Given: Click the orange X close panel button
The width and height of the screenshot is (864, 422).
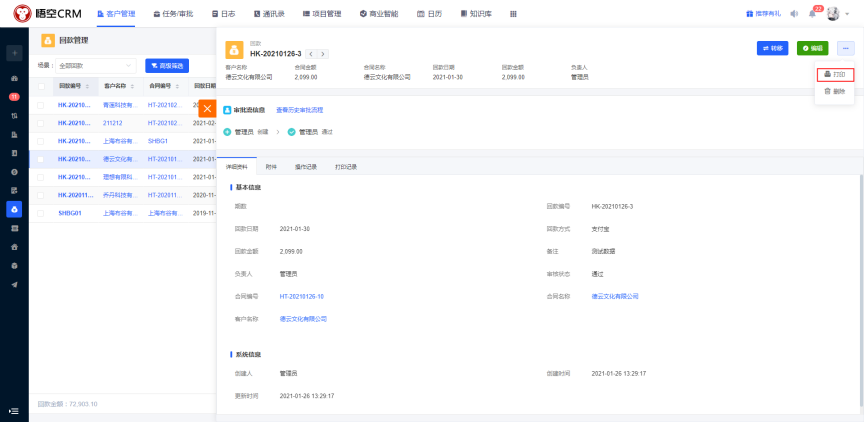Looking at the screenshot, I should [208, 108].
